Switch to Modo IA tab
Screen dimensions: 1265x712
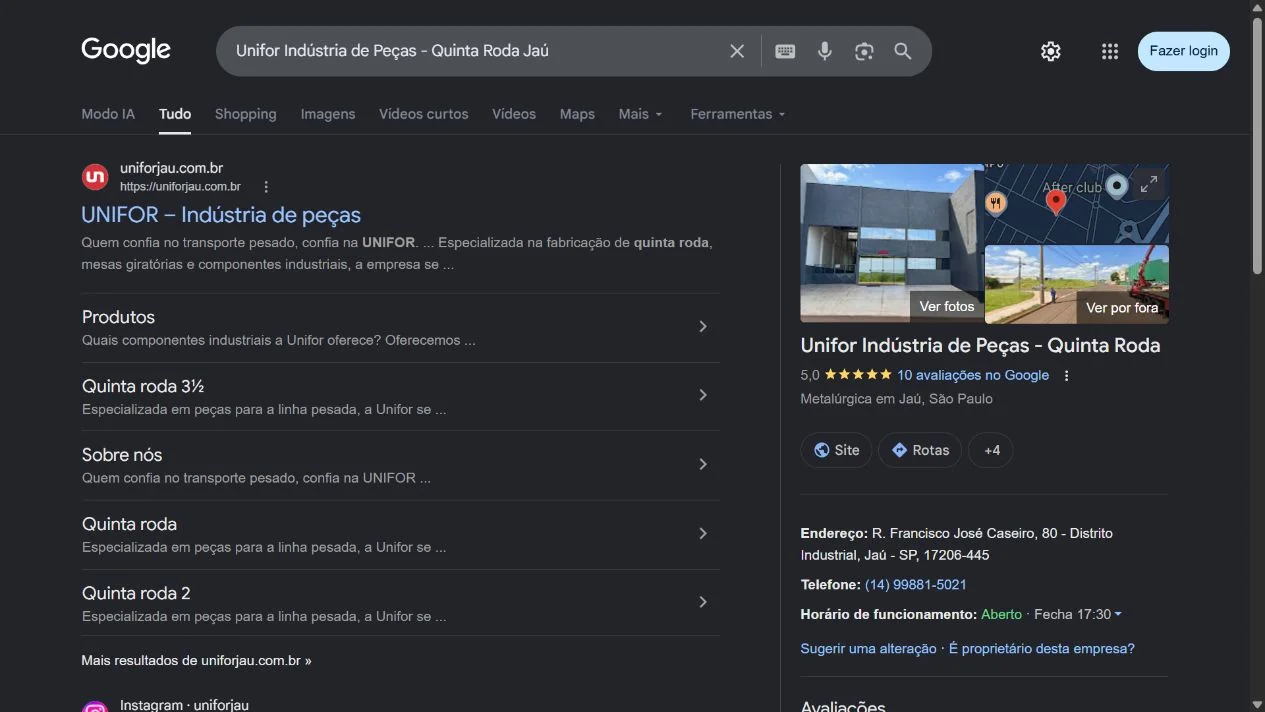108,114
